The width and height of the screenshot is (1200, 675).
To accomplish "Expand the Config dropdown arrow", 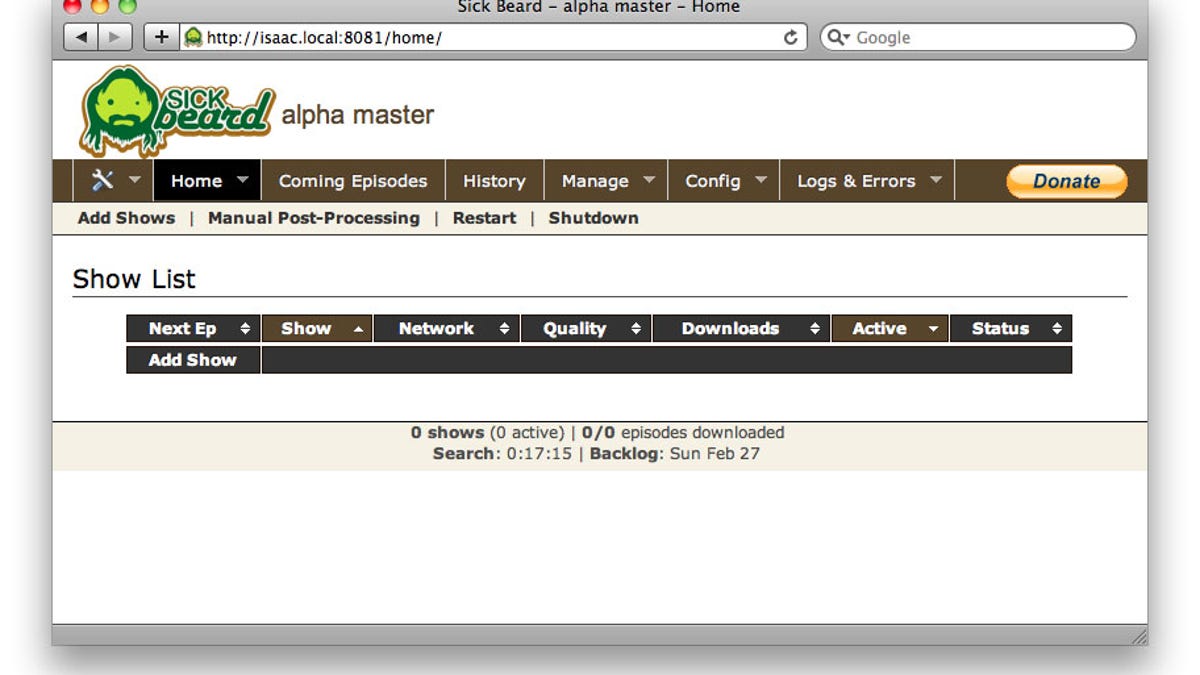I will [x=761, y=181].
